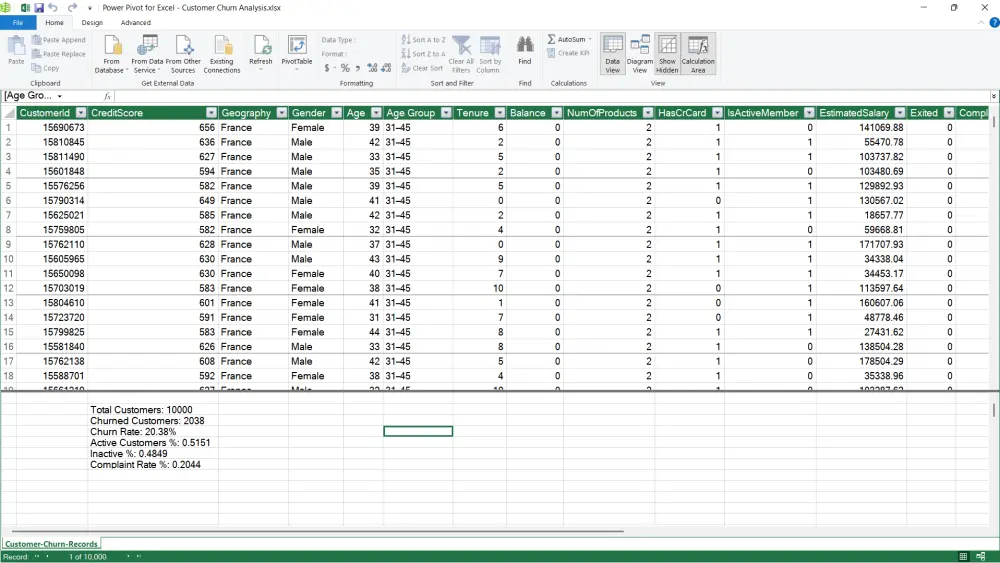Open Age column filter dropdown

click(376, 113)
